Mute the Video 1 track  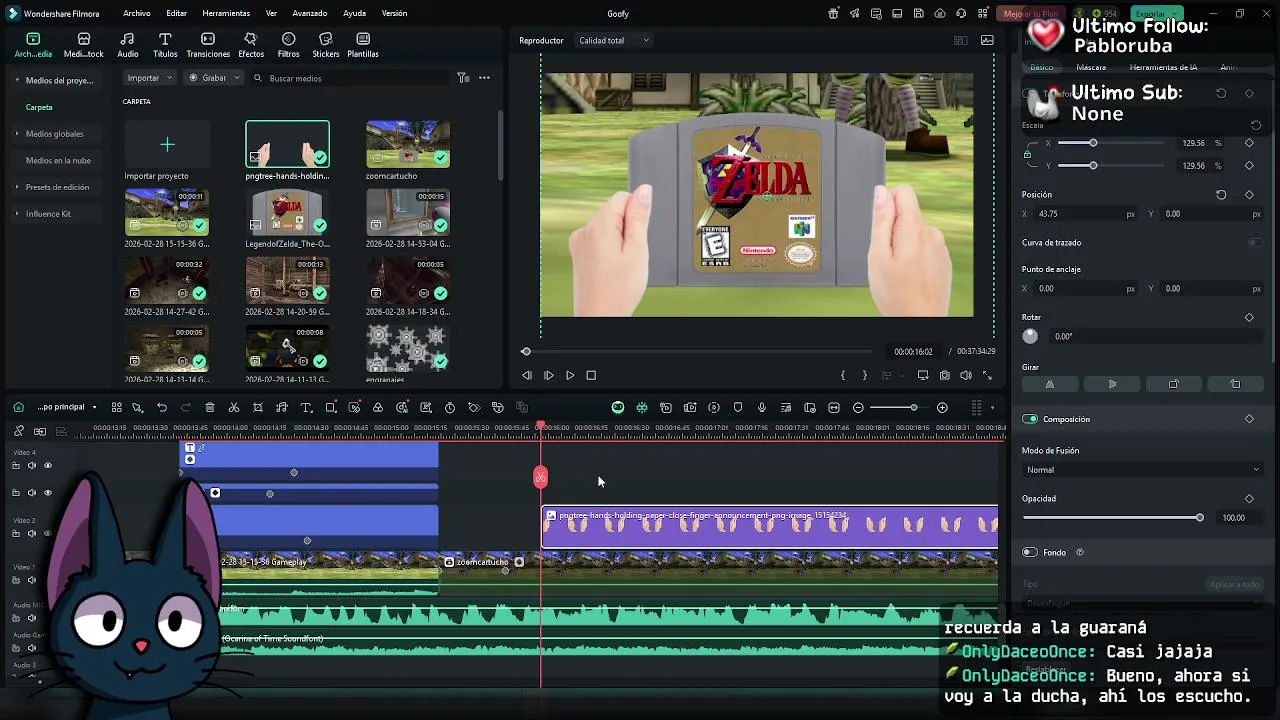tap(31, 580)
